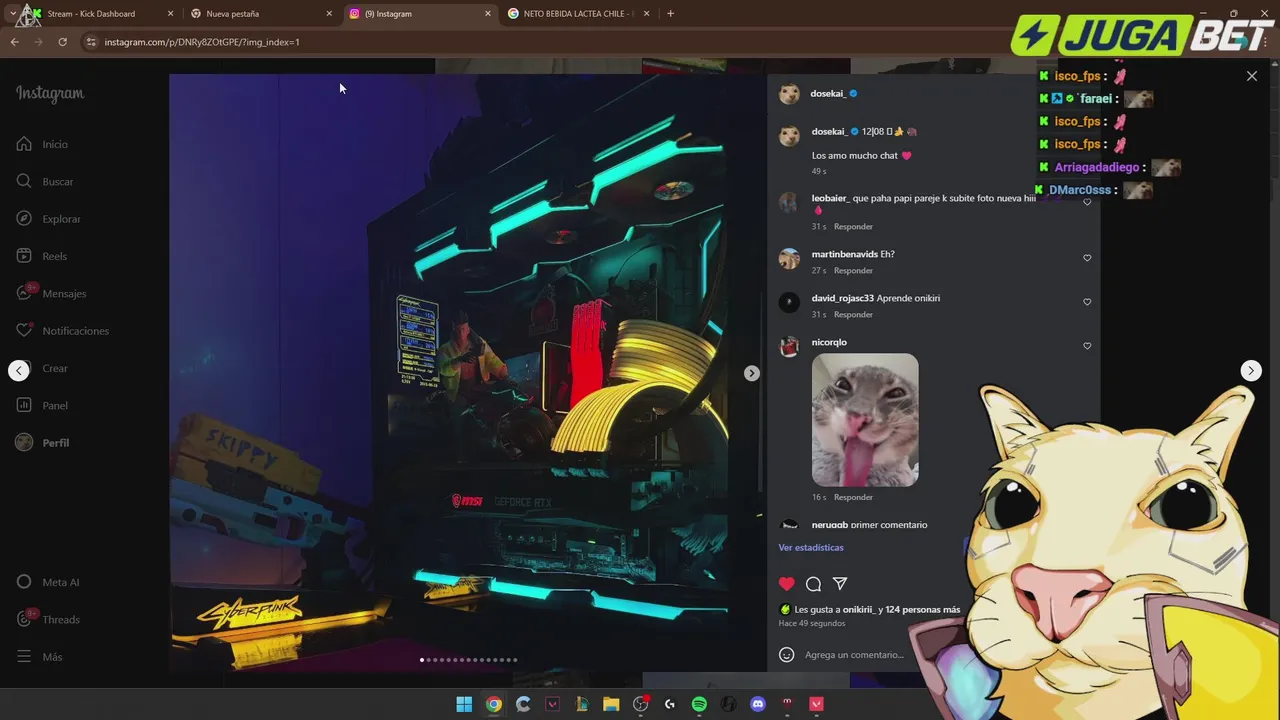The height and width of the screenshot is (720, 1280).
Task: Reply to martinbenavids' comment
Action: coord(853,270)
